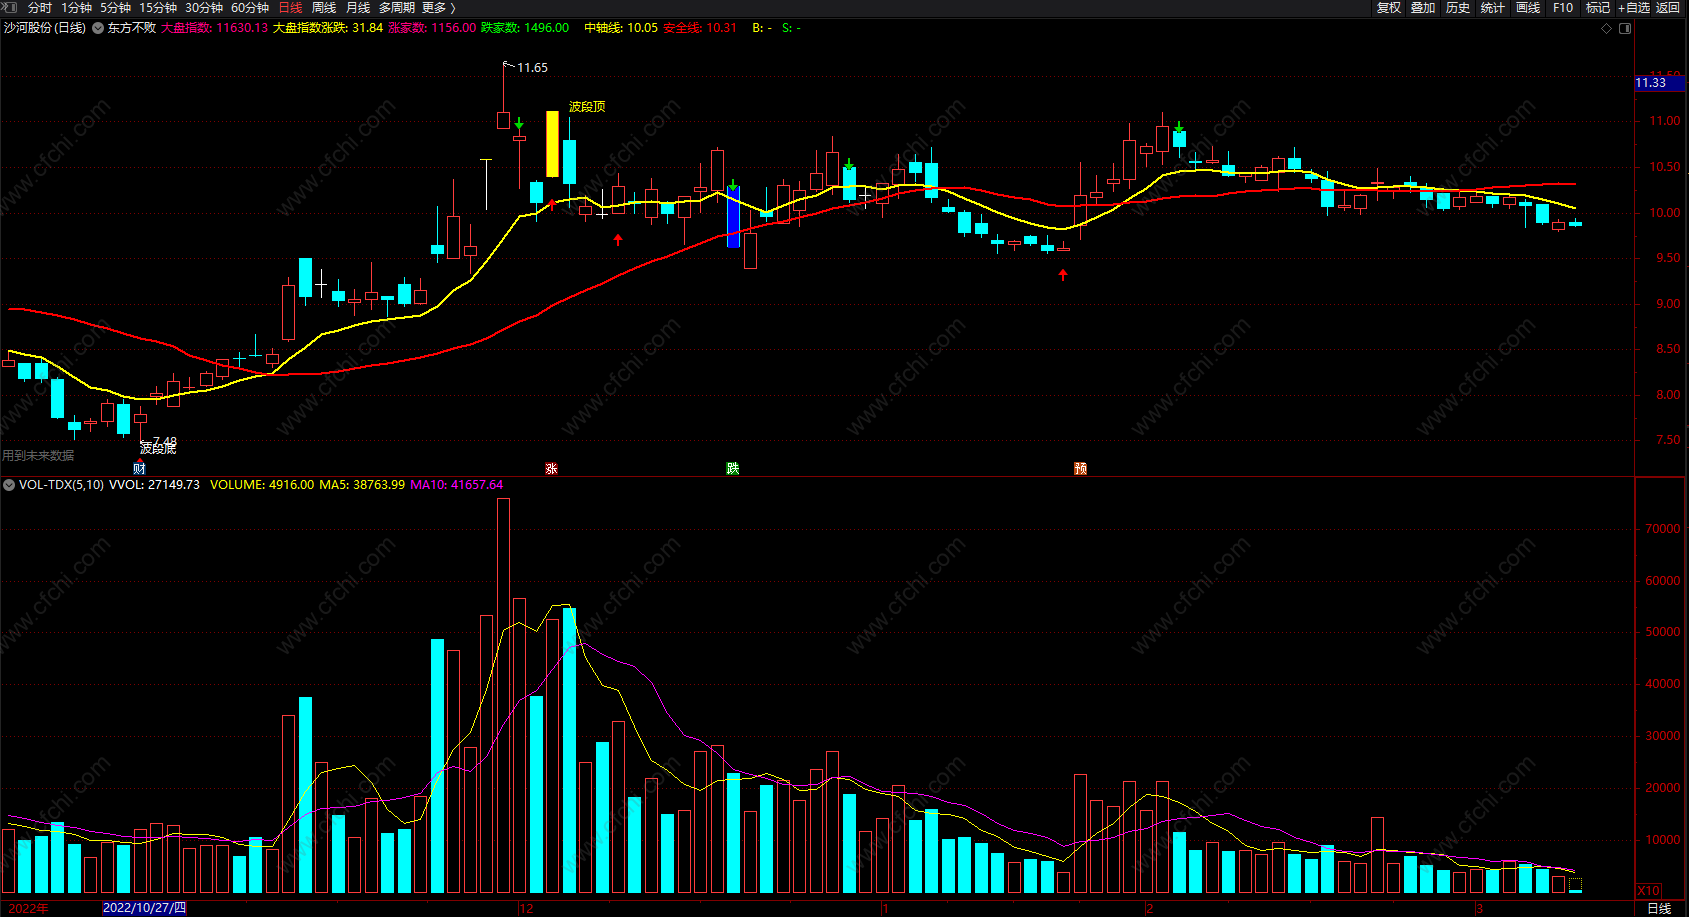Open F10 company information
Viewport: 1689px width, 917px height.
pos(1563,8)
